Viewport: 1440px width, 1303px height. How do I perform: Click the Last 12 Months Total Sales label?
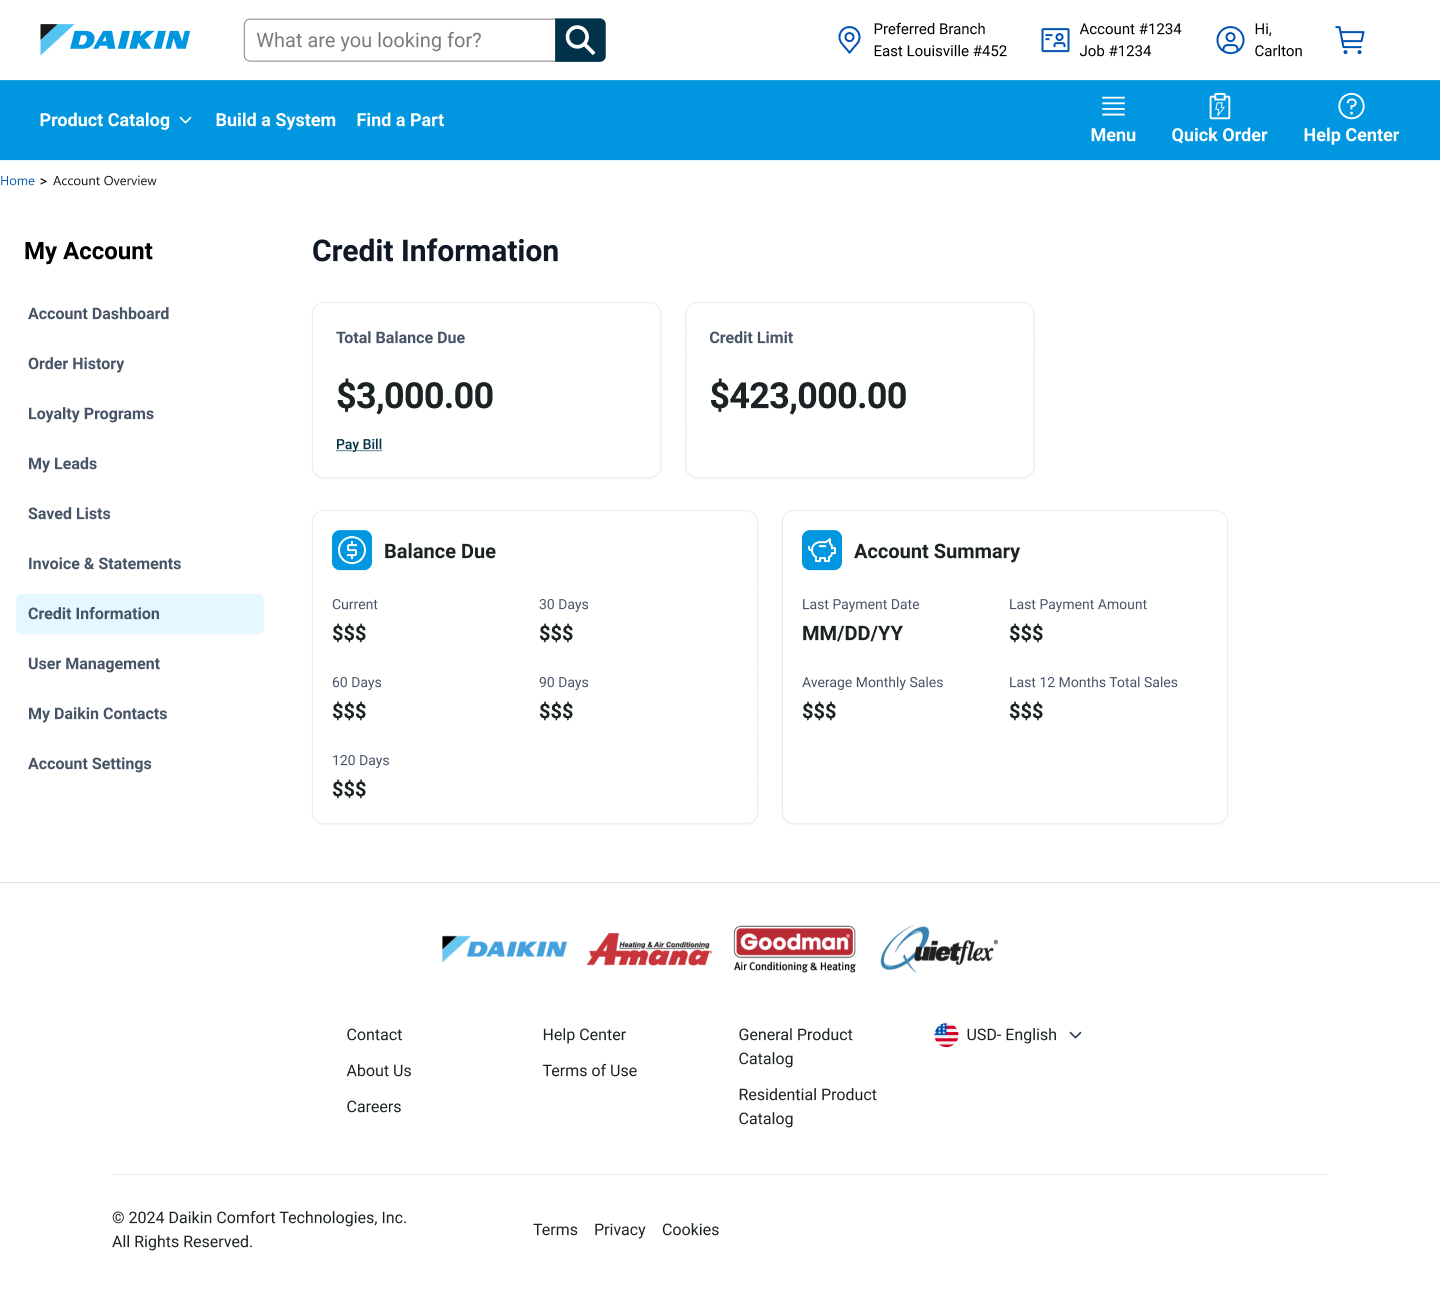[1093, 683]
